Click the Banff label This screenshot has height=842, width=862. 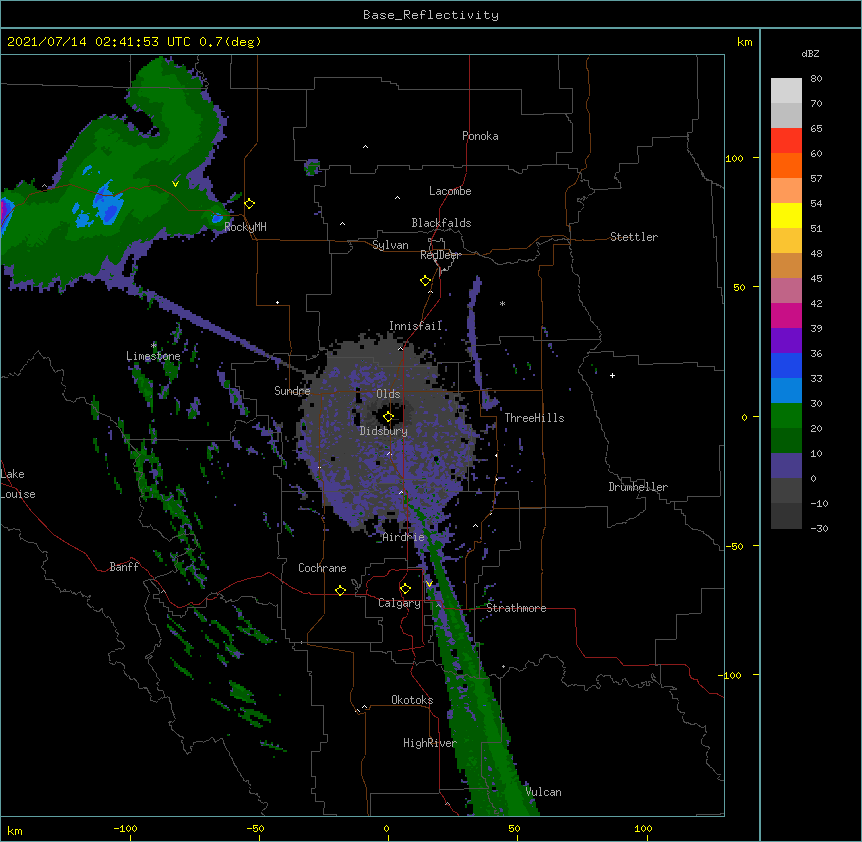(x=124, y=567)
